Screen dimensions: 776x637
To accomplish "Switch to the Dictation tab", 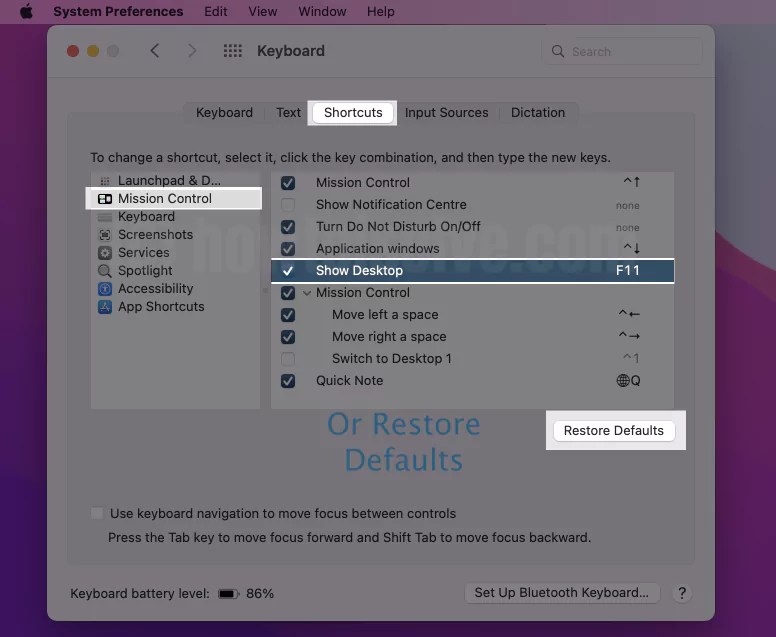I will [x=538, y=112].
